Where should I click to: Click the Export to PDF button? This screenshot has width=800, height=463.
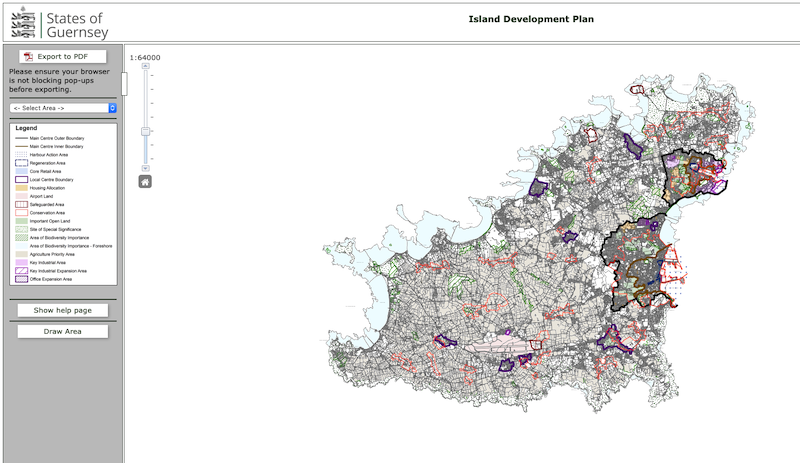tap(63, 57)
